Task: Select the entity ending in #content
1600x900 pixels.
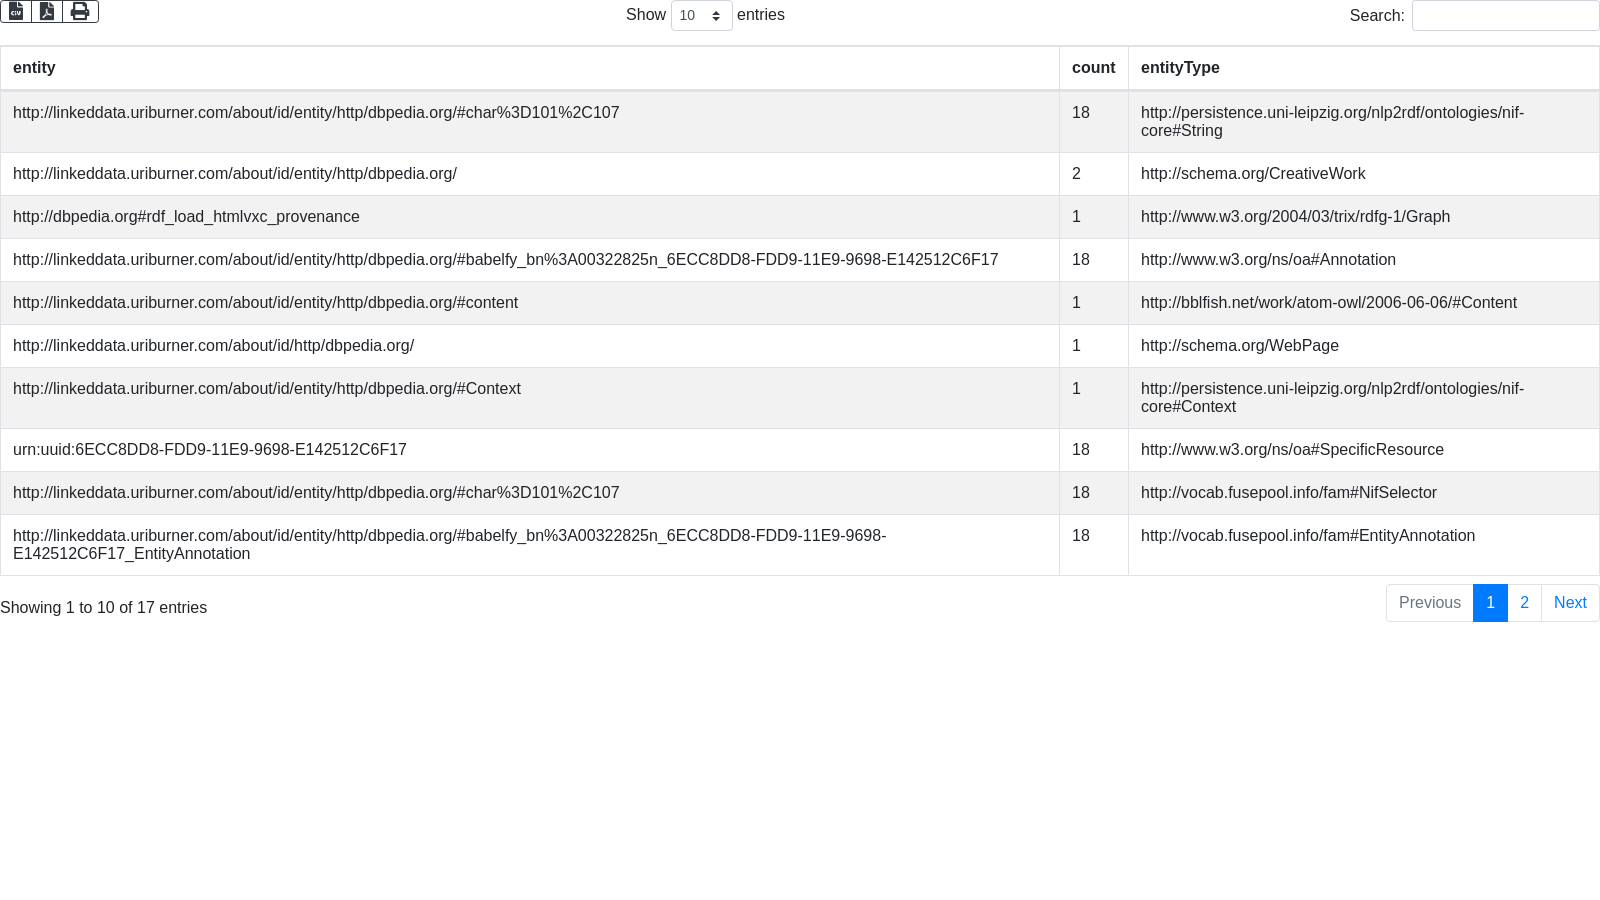Action: 265,303
